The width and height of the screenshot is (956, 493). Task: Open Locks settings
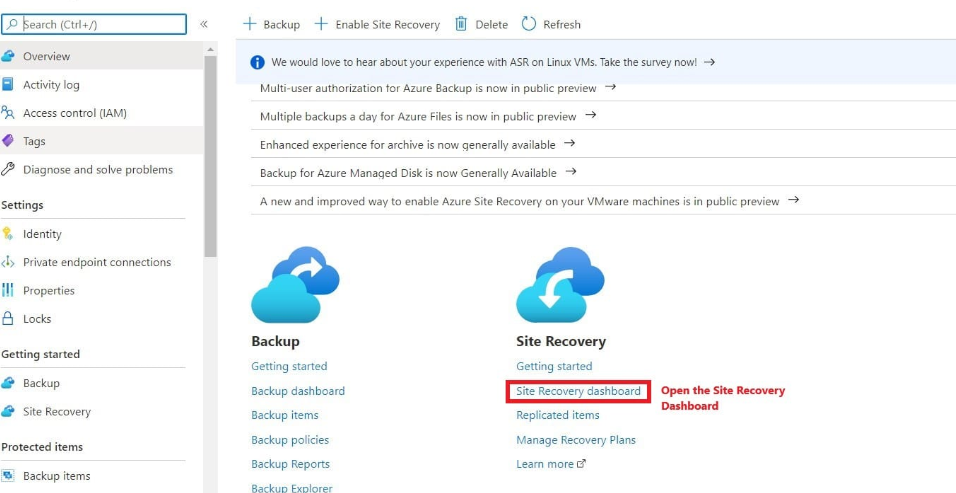point(101,318)
